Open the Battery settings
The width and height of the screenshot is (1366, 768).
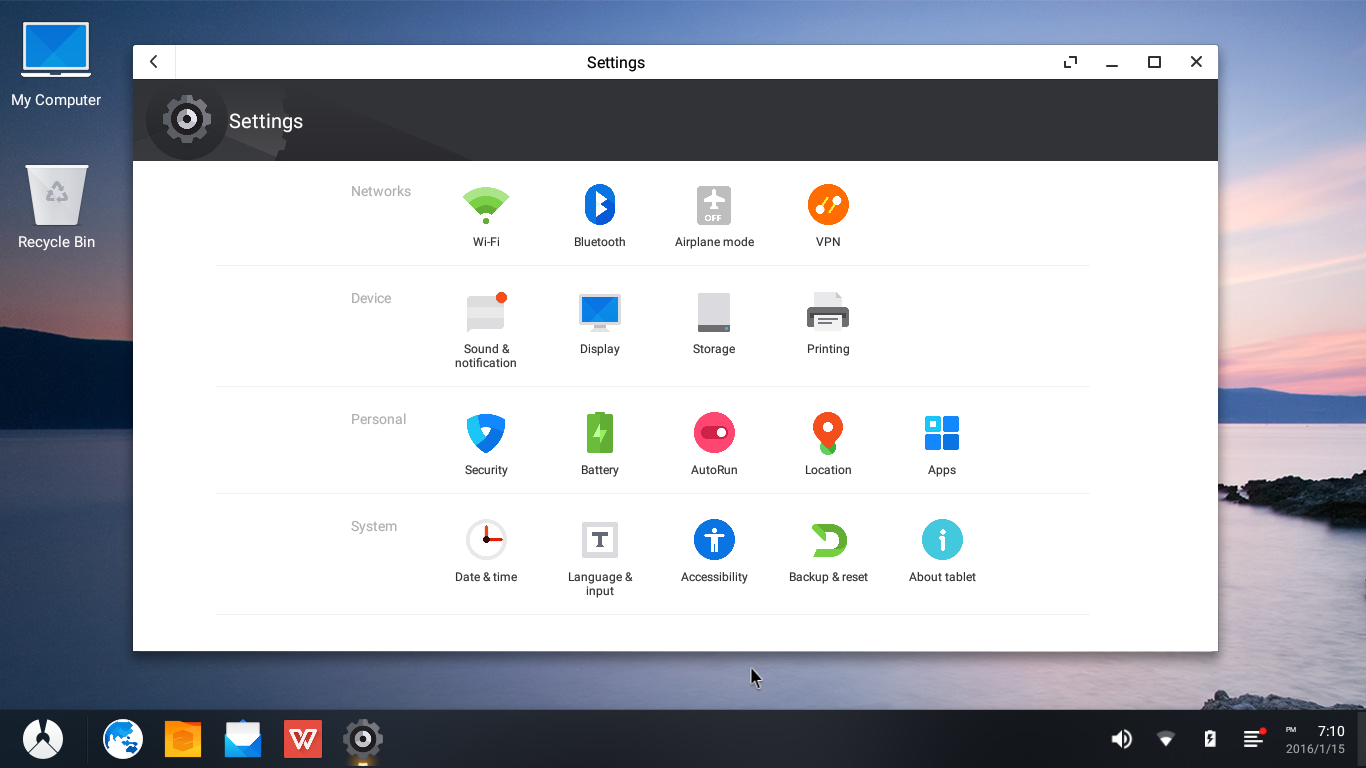[x=599, y=440]
